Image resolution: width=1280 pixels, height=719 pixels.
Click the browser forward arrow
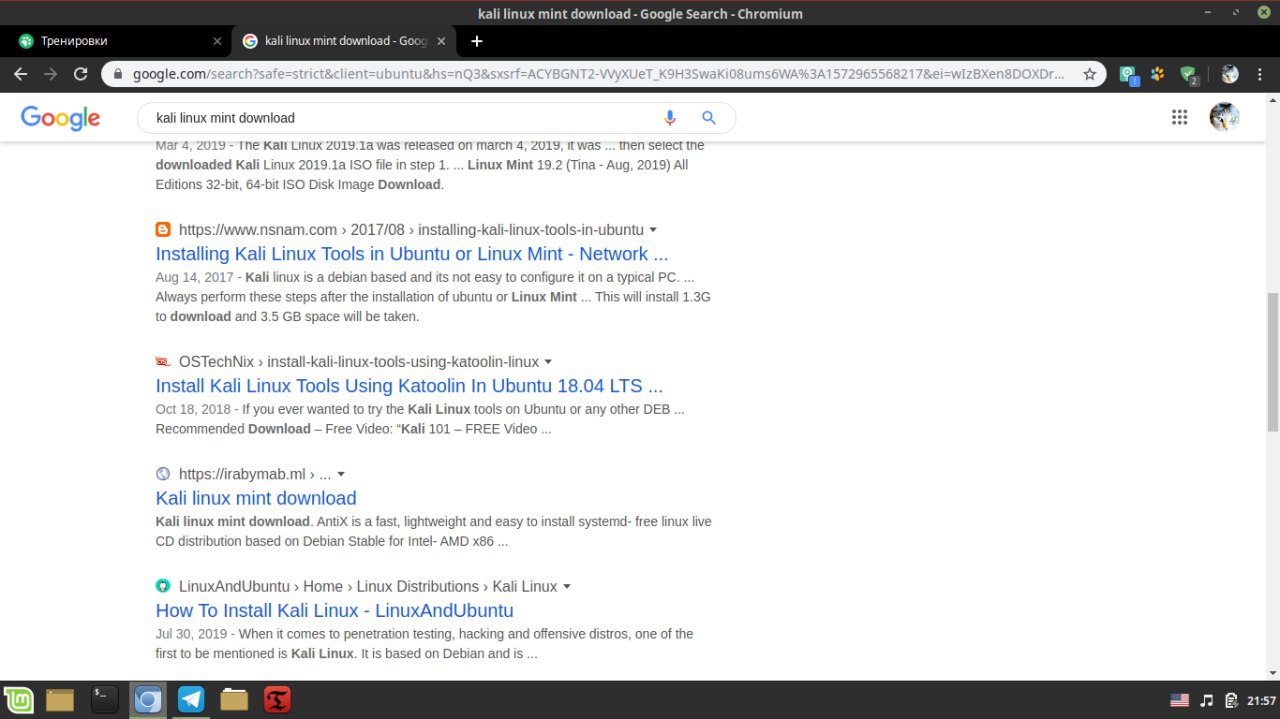point(51,74)
